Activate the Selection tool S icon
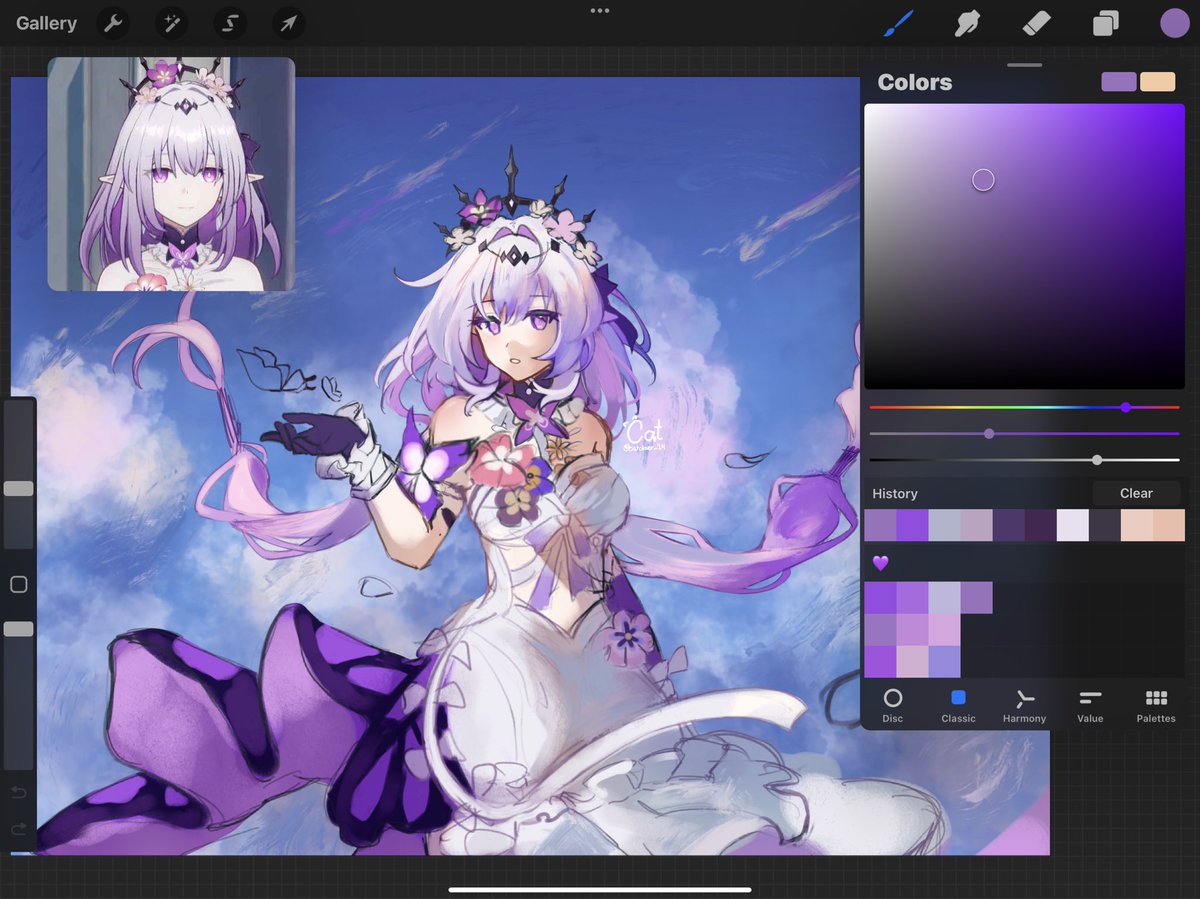Viewport: 1200px width, 899px height. [x=229, y=23]
